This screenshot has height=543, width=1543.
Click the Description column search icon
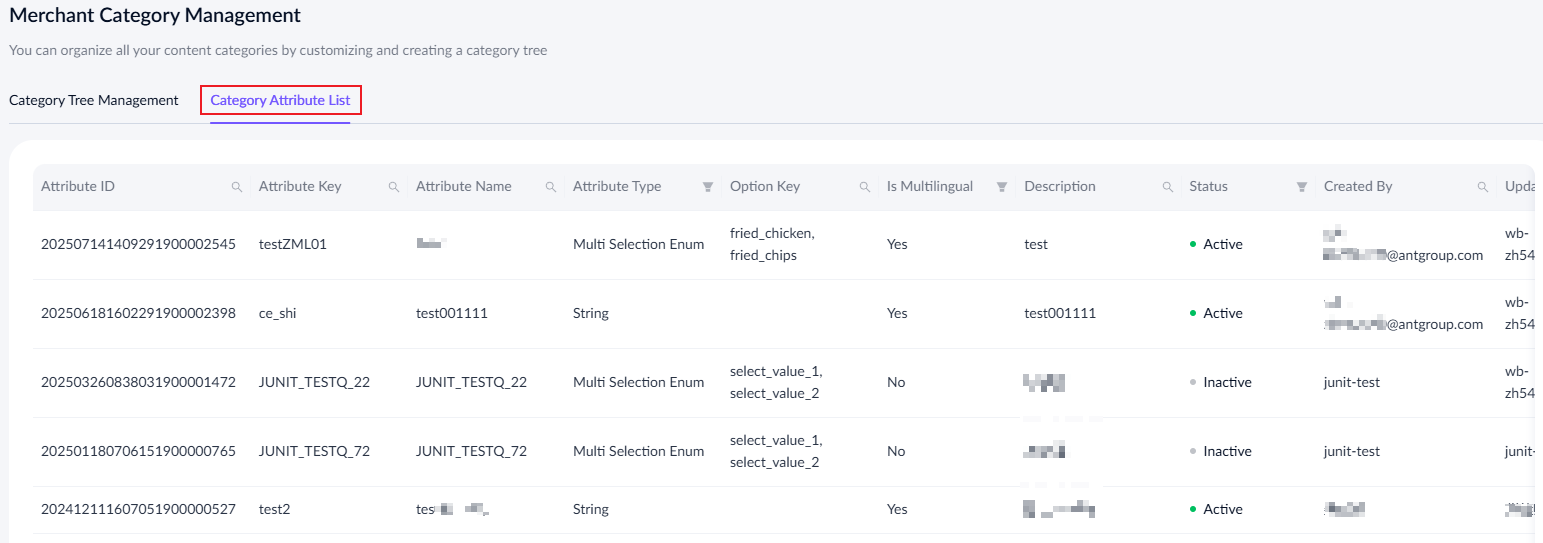coord(1167,187)
